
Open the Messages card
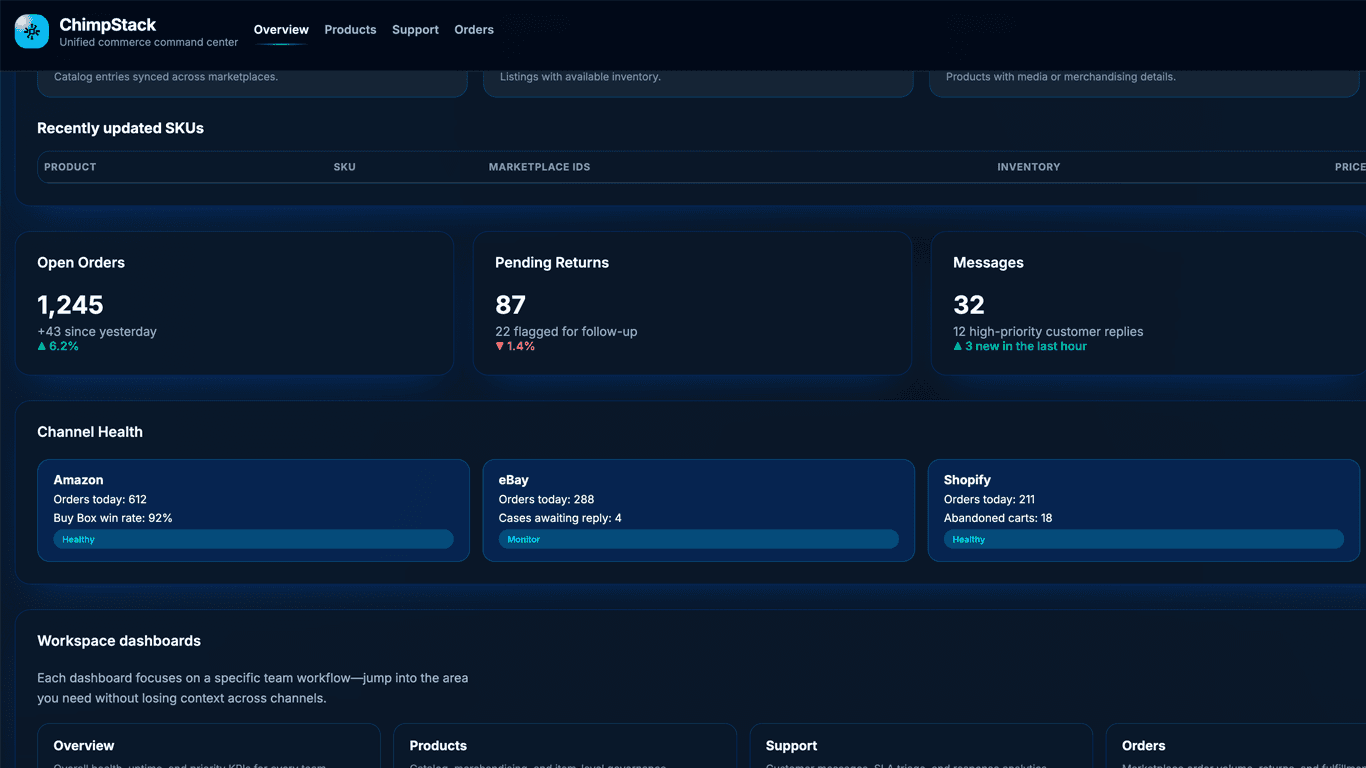point(1149,304)
